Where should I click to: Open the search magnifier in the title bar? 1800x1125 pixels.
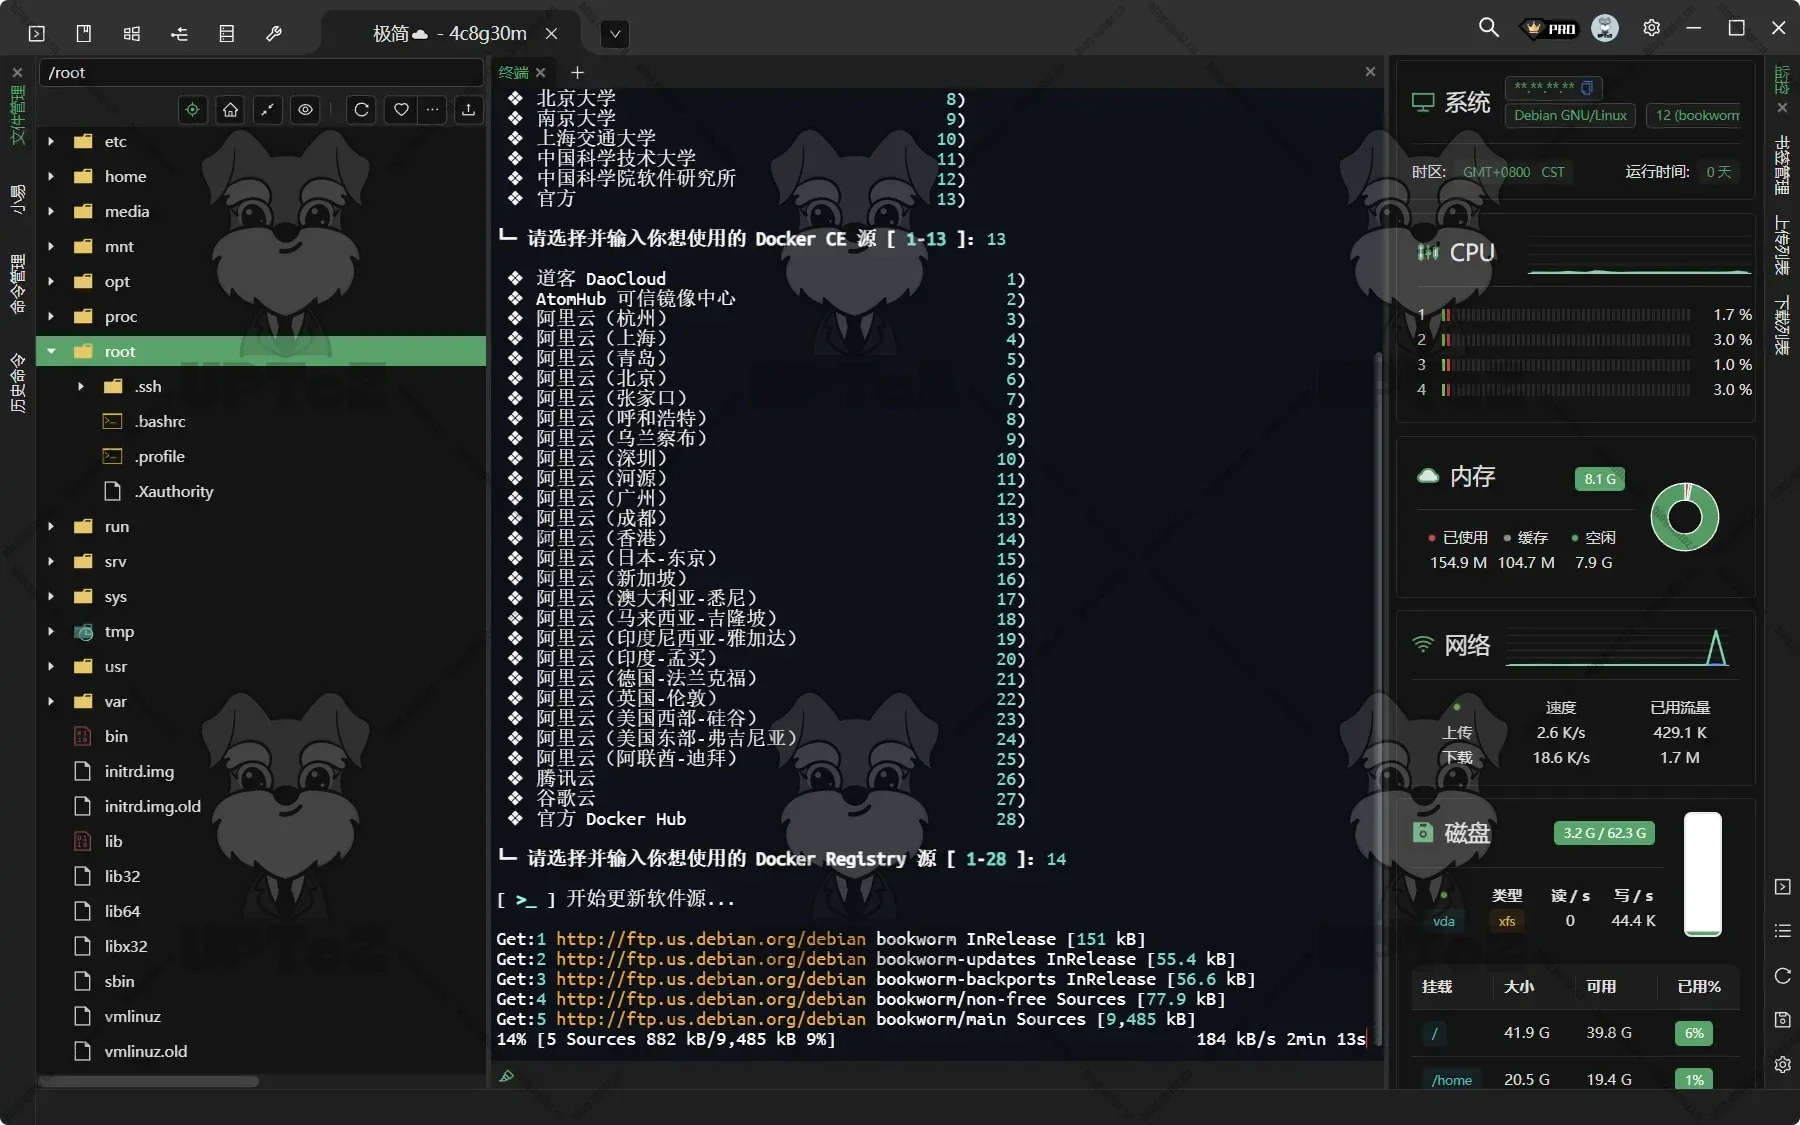(1489, 28)
